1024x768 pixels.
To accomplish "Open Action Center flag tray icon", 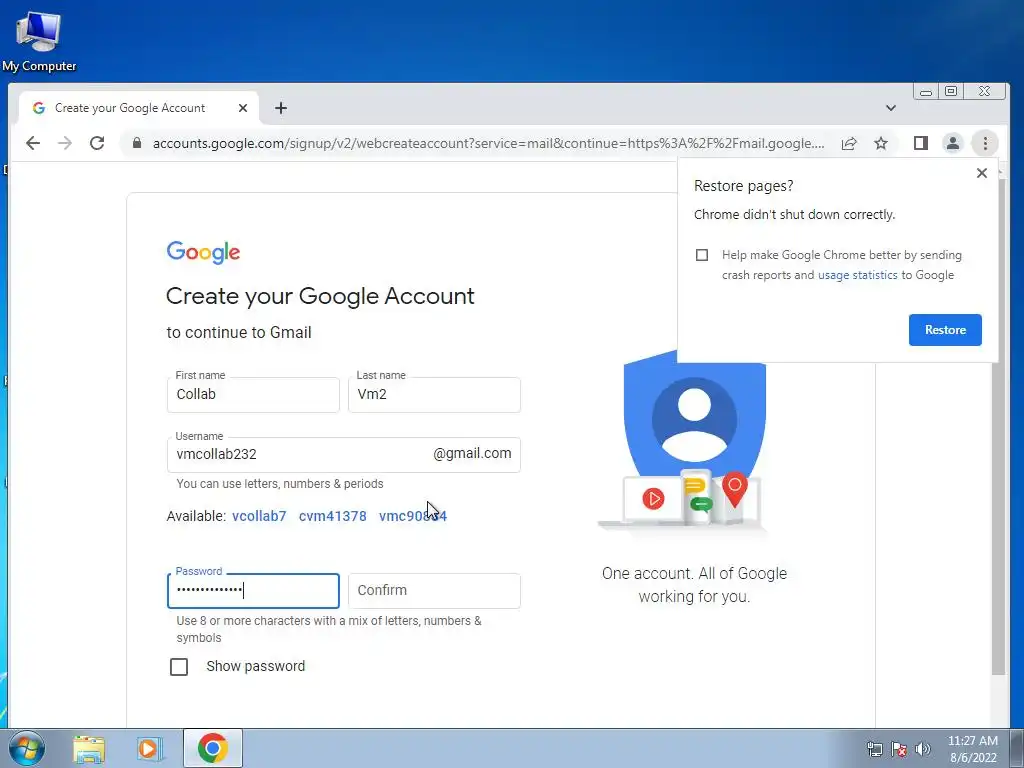I will pyautogui.click(x=899, y=749).
